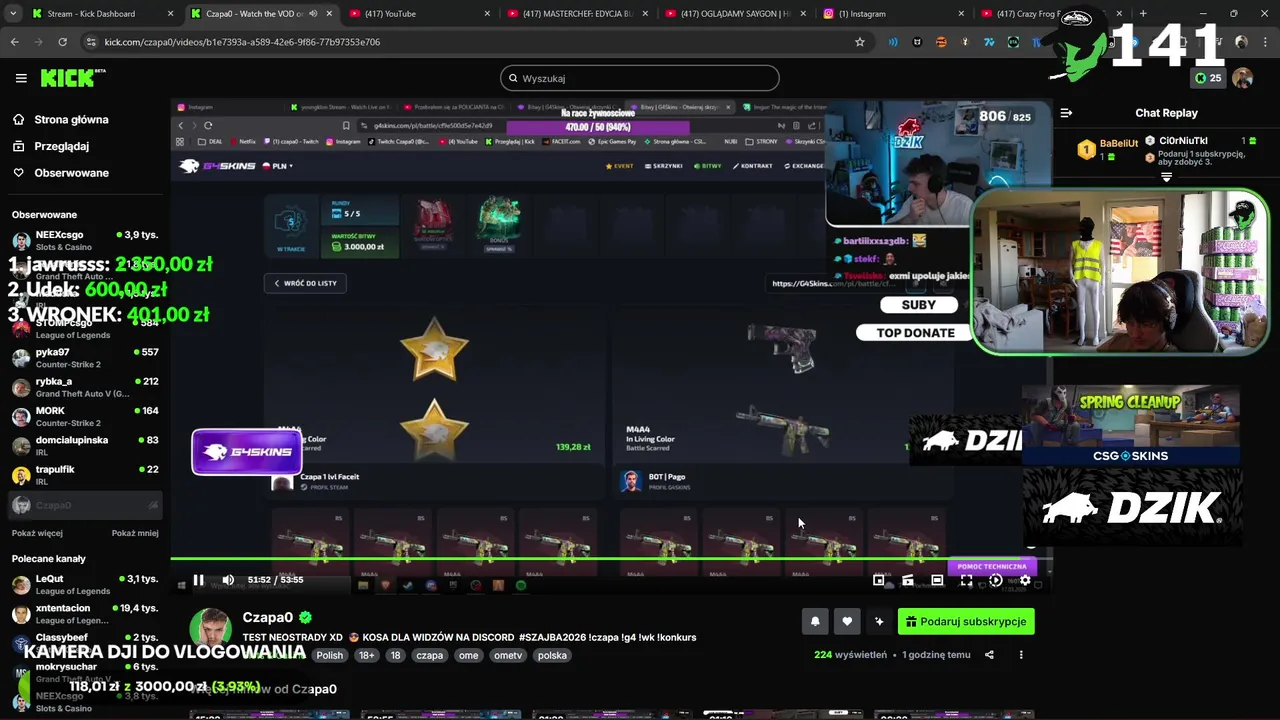Open MORK followed channel
Viewport: 1280px width, 720px height.
pos(85,417)
